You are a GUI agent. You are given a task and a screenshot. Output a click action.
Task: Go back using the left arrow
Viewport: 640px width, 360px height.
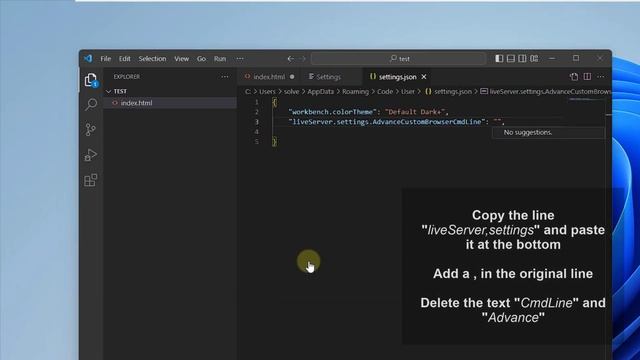[290, 59]
